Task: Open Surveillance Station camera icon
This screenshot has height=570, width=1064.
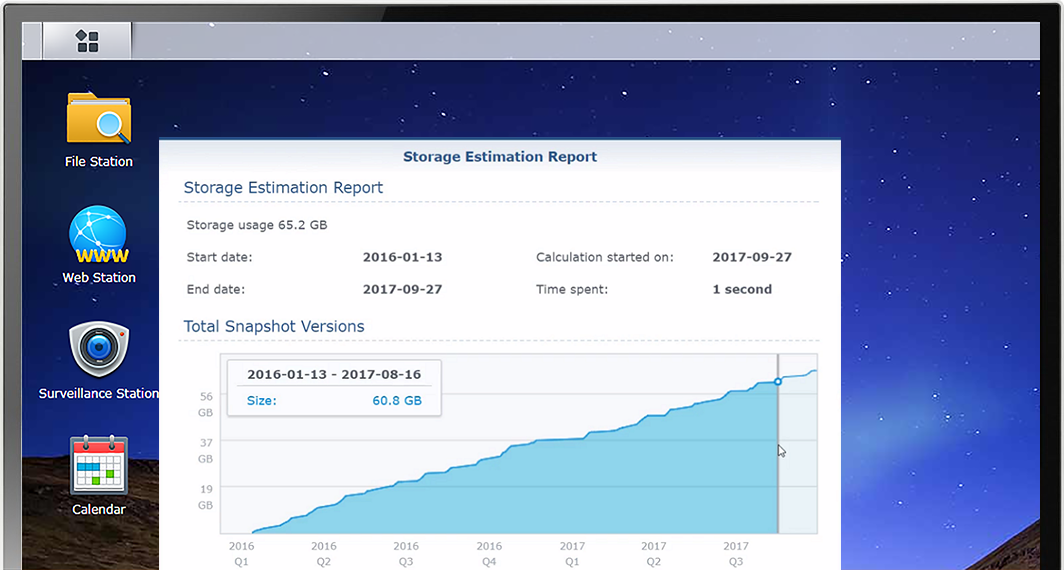Action: [x=98, y=350]
